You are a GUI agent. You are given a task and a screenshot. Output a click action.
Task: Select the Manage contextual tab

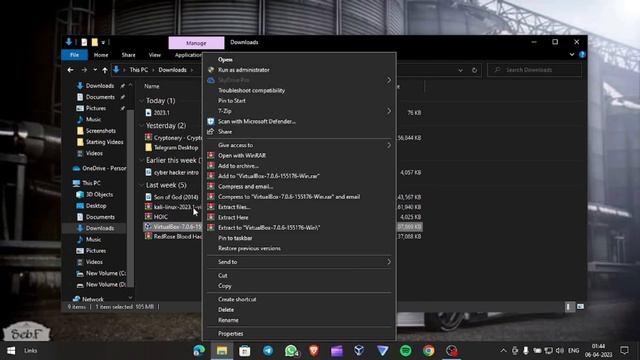point(196,43)
